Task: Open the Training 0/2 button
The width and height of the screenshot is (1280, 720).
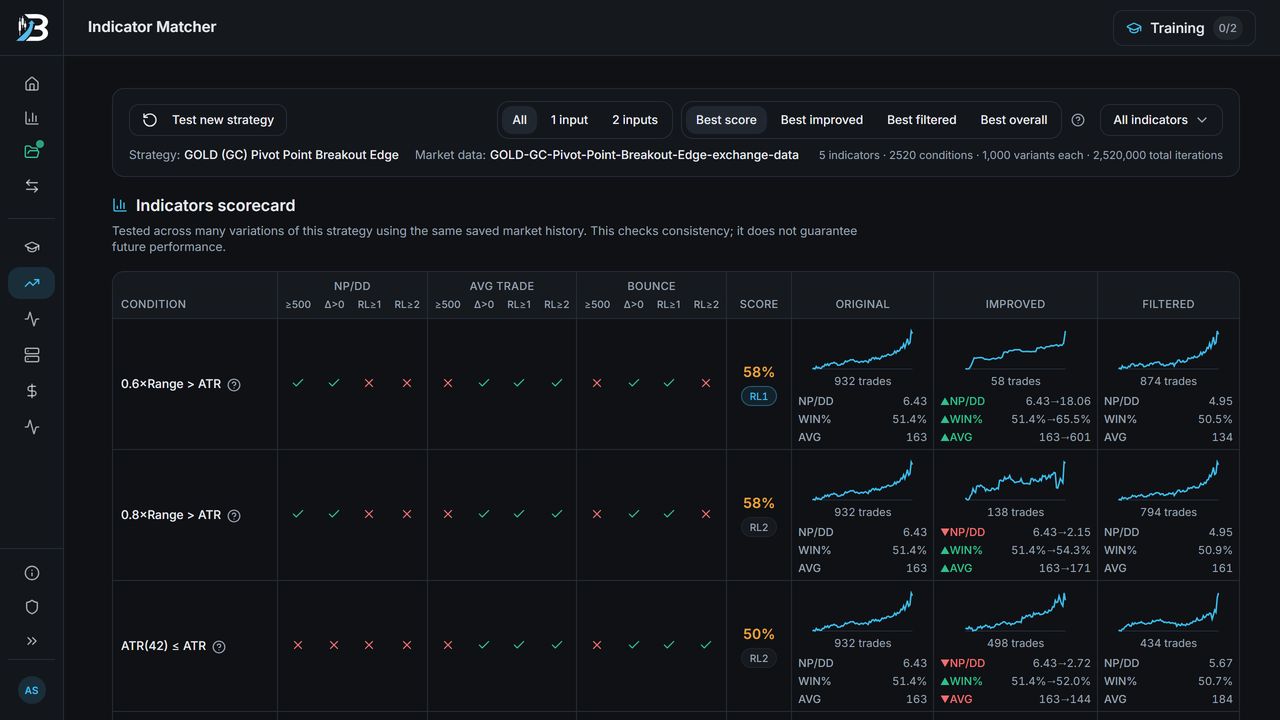Action: [1184, 28]
